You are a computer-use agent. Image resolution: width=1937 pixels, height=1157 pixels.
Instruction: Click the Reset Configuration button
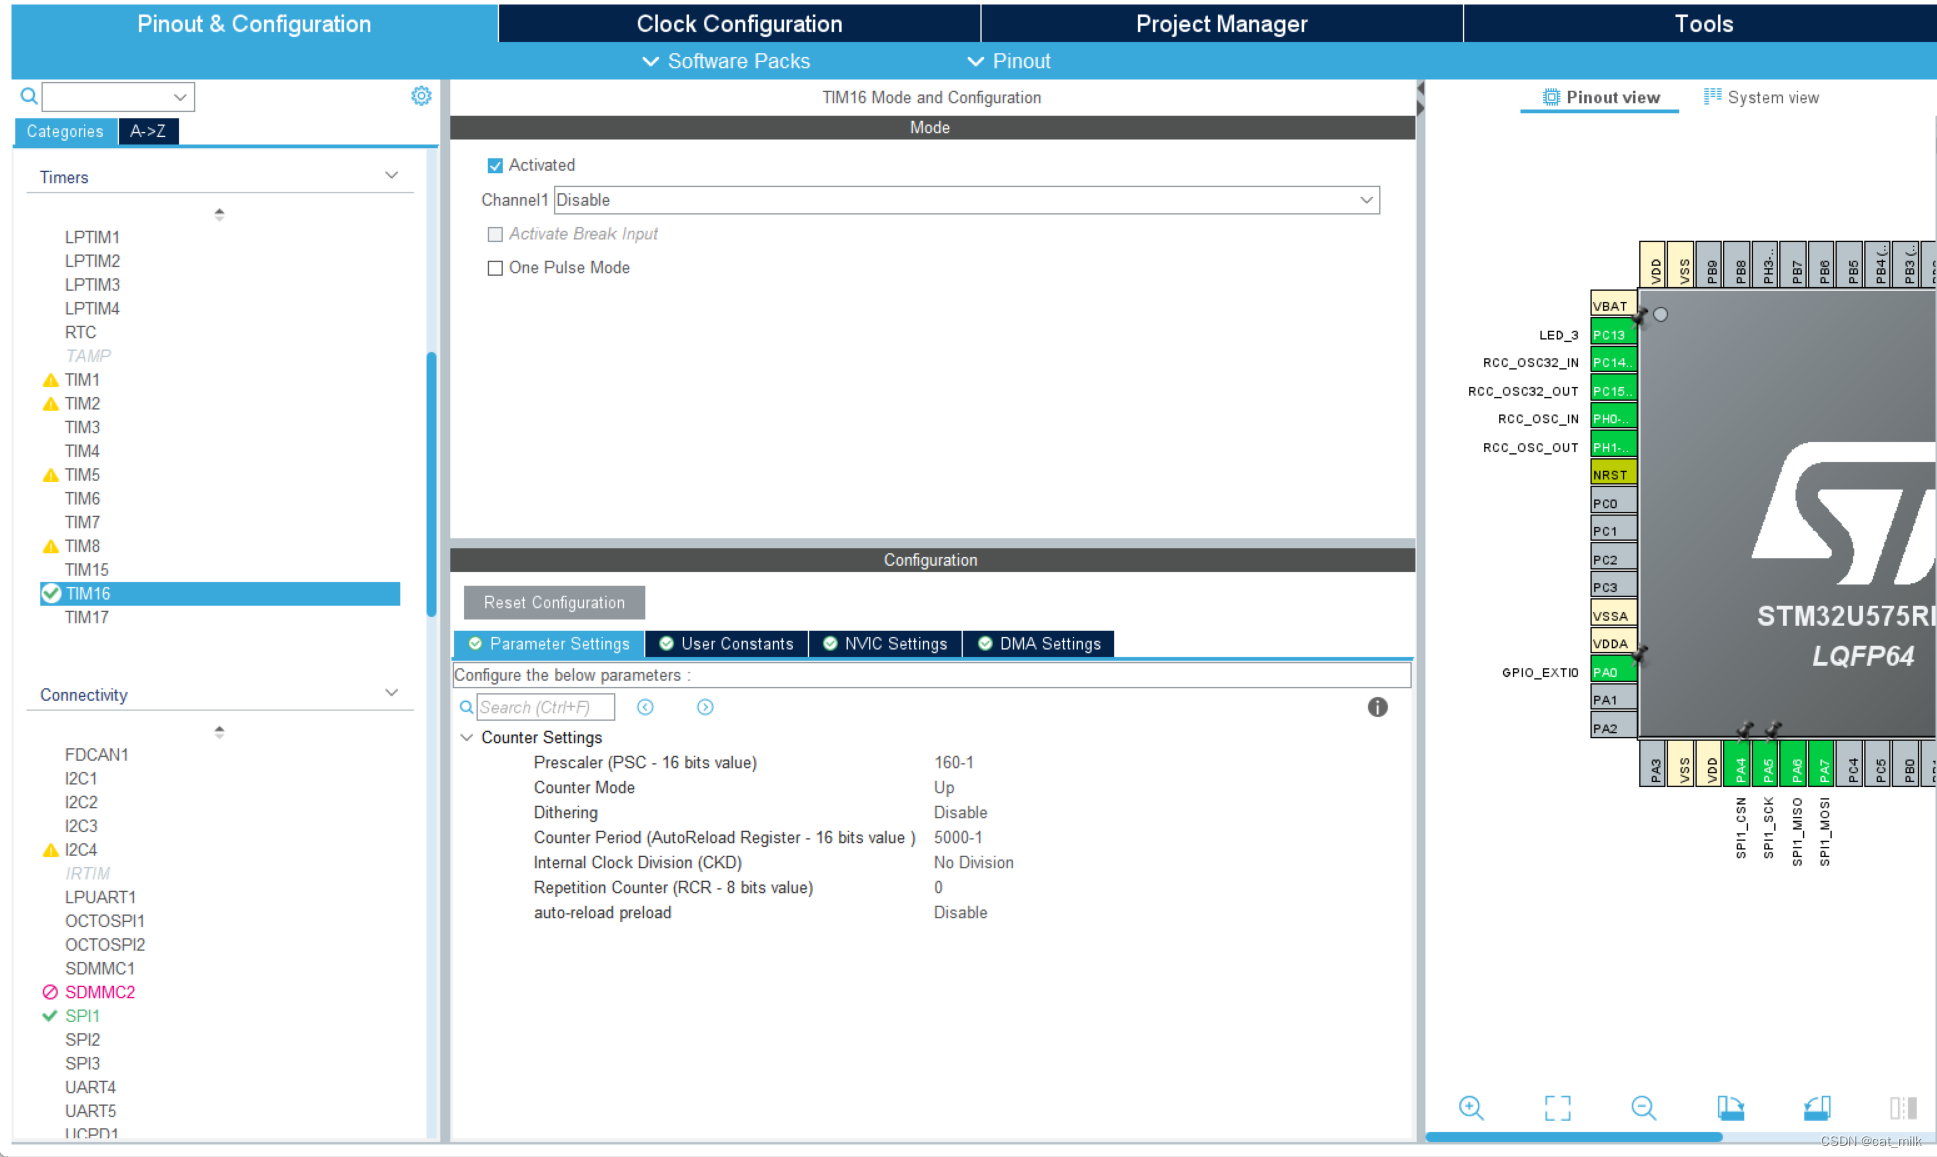tap(553, 601)
